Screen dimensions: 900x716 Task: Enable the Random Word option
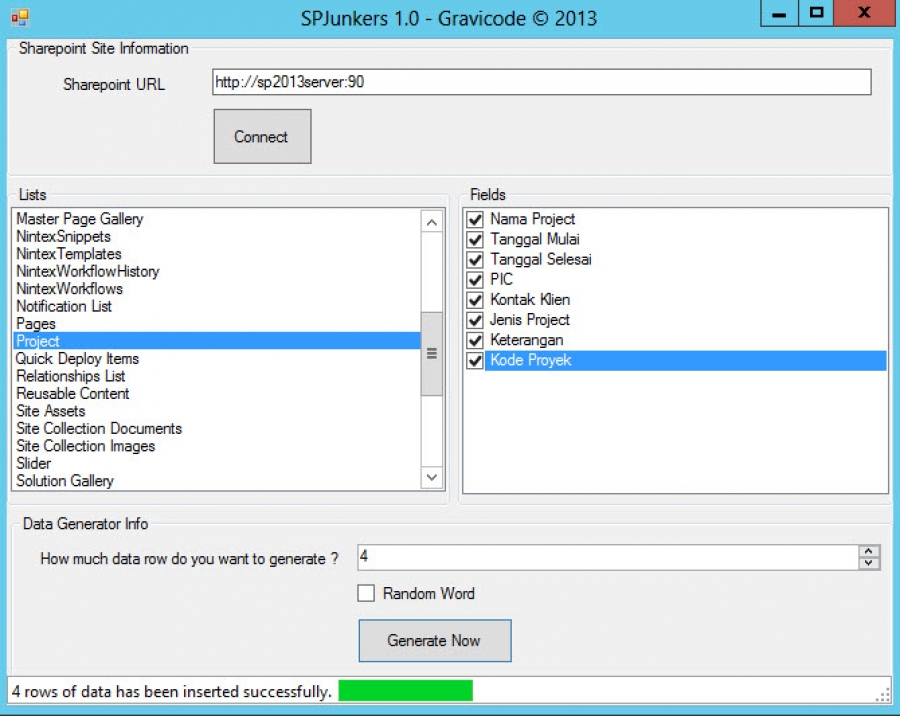[x=367, y=594]
